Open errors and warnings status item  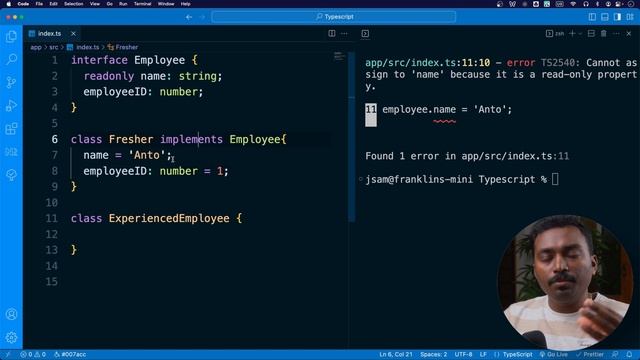(x=33, y=354)
